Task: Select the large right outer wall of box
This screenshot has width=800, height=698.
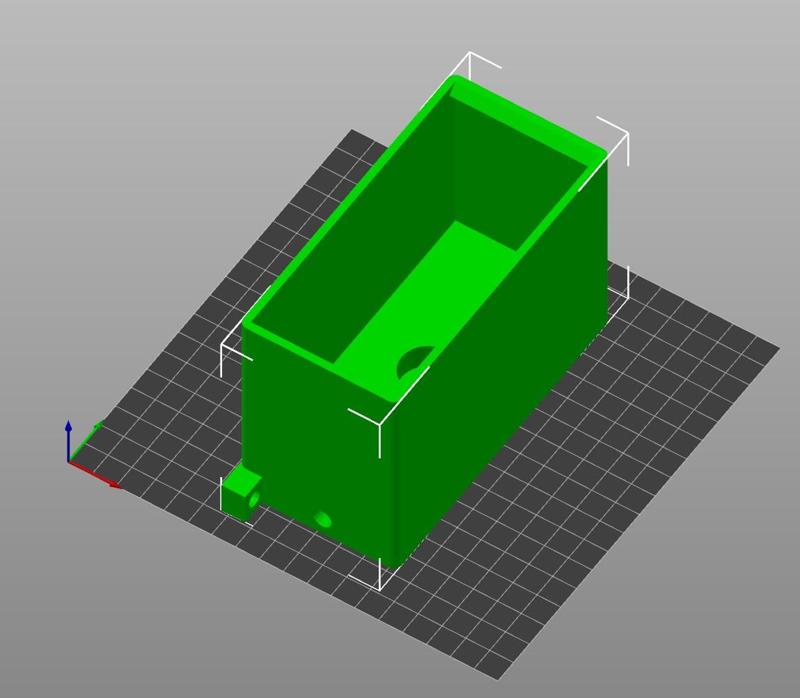Action: tap(503, 362)
